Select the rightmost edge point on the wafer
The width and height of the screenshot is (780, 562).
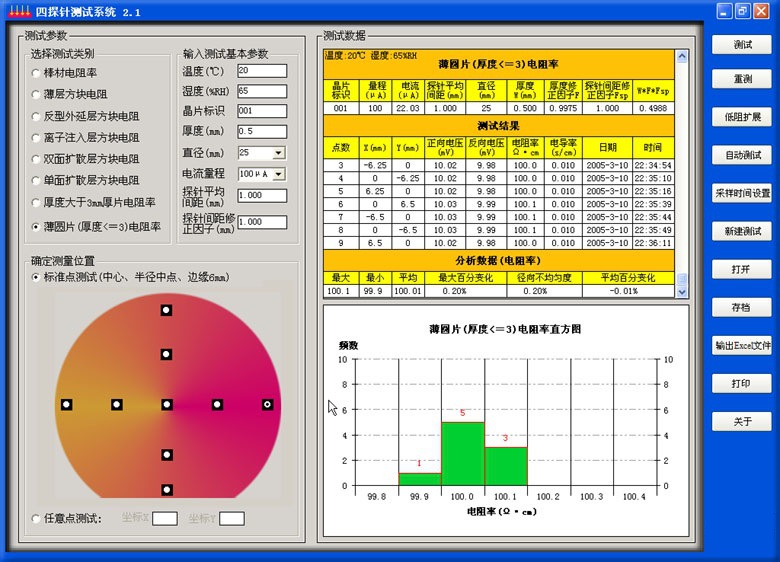tap(267, 405)
